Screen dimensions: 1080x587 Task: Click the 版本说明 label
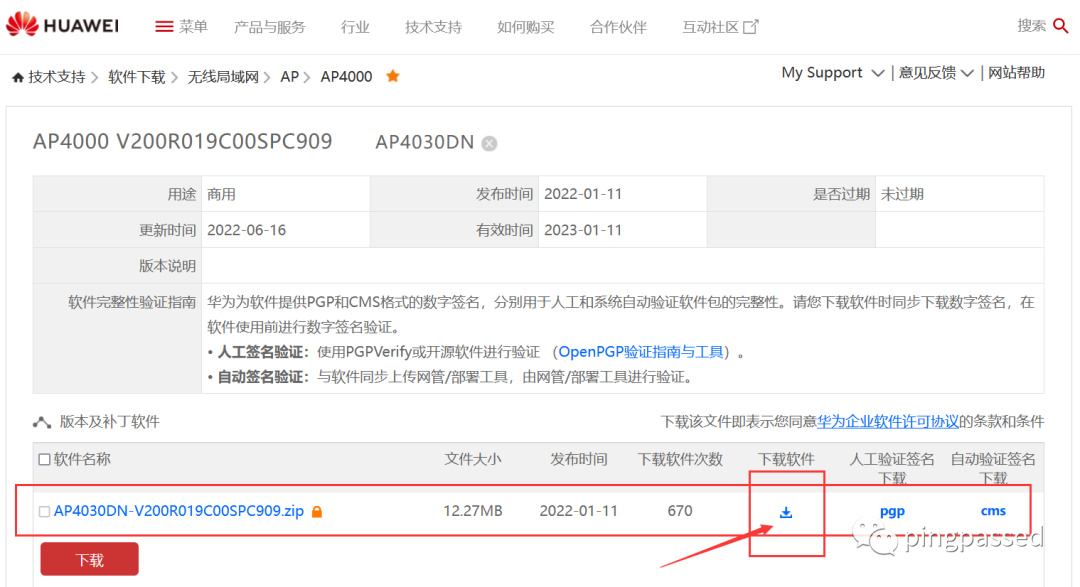coord(167,266)
